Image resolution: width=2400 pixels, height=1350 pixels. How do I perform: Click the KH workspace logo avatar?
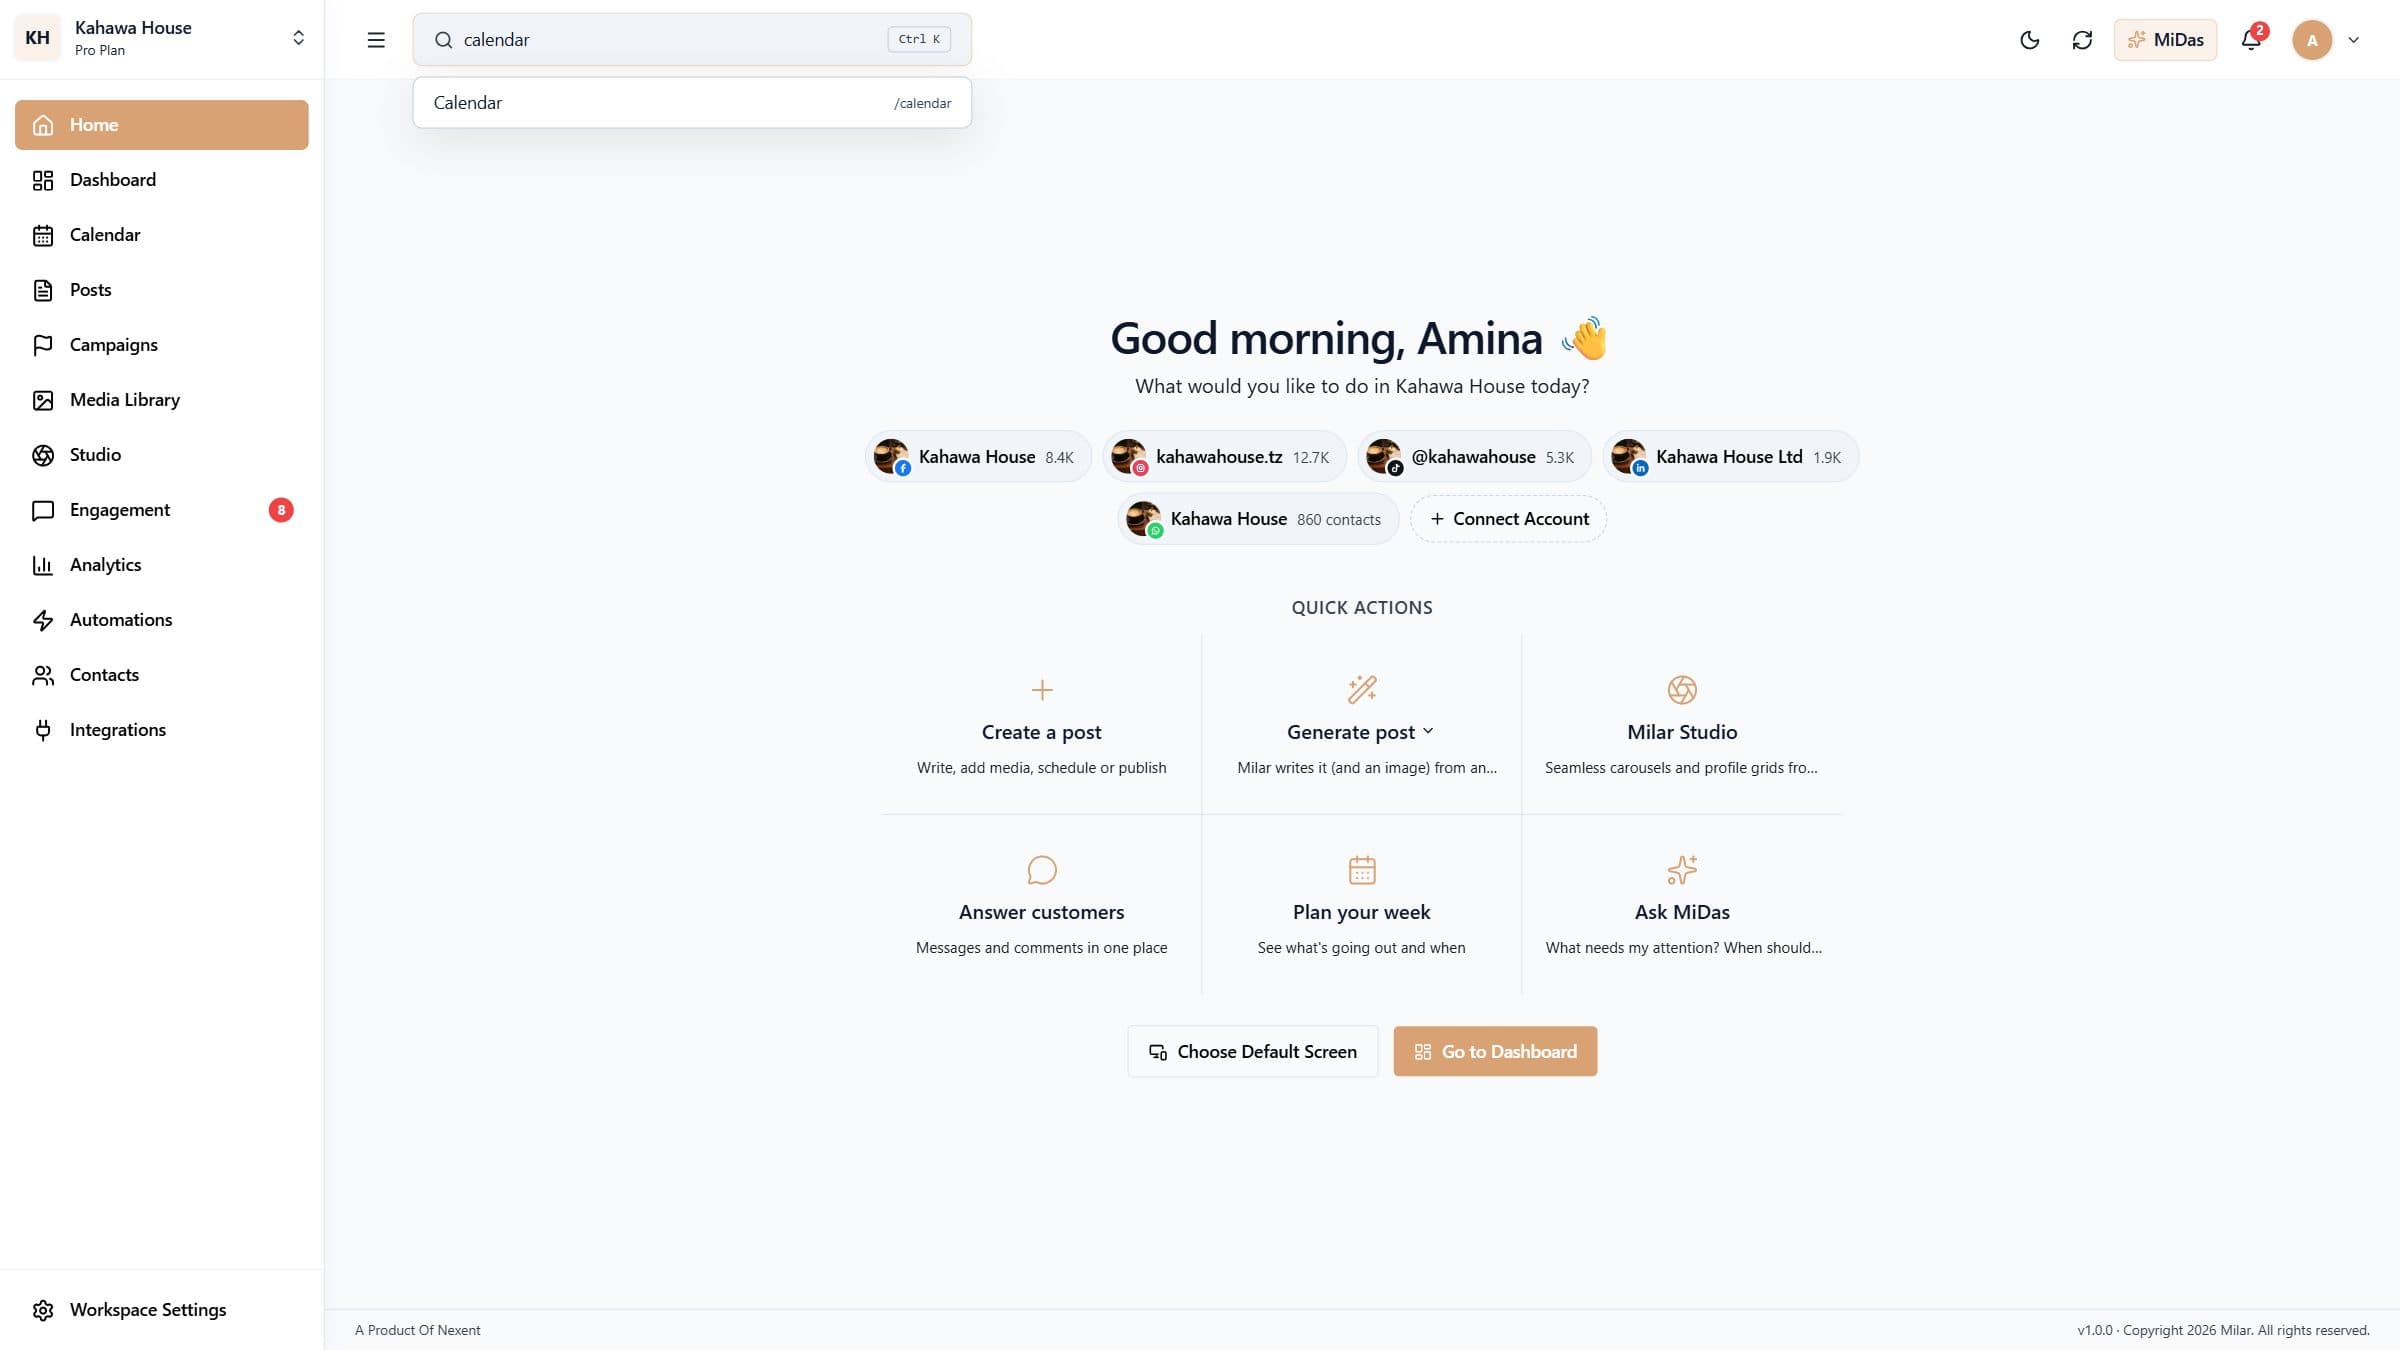[x=38, y=38]
